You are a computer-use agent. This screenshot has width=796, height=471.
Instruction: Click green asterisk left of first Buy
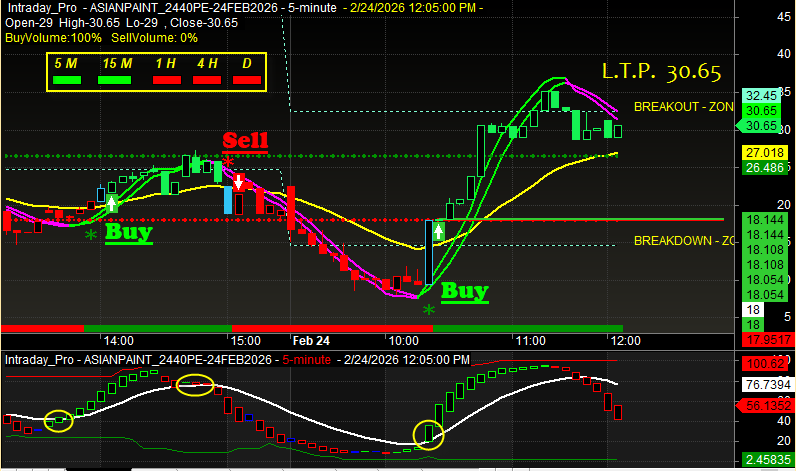(x=91, y=235)
